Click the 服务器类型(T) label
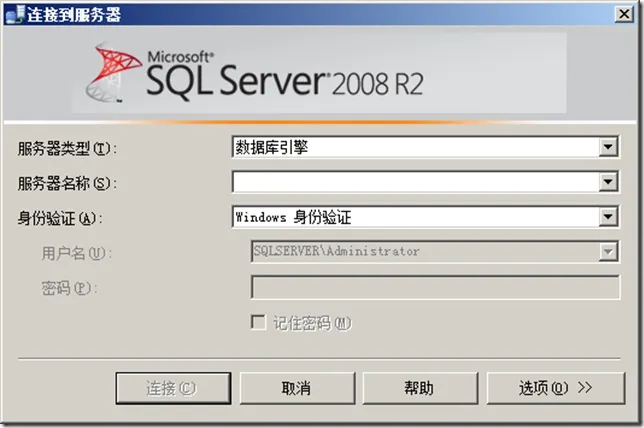644x428 pixels. pos(67,148)
